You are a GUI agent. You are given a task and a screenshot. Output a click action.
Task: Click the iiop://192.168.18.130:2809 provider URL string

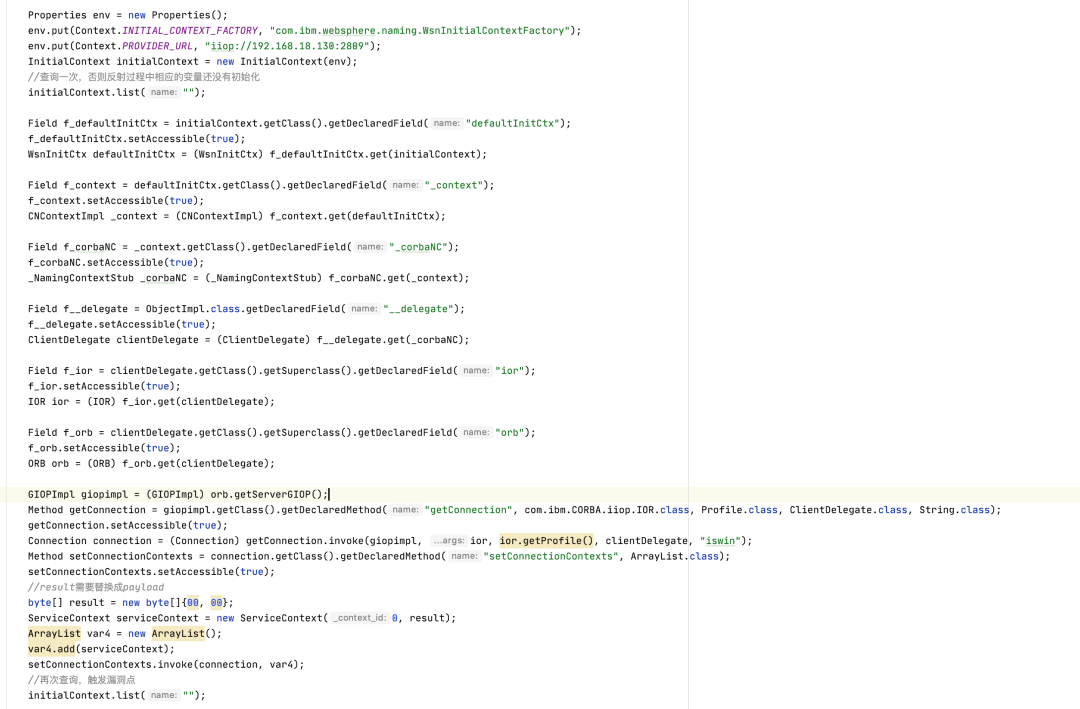[288, 46]
